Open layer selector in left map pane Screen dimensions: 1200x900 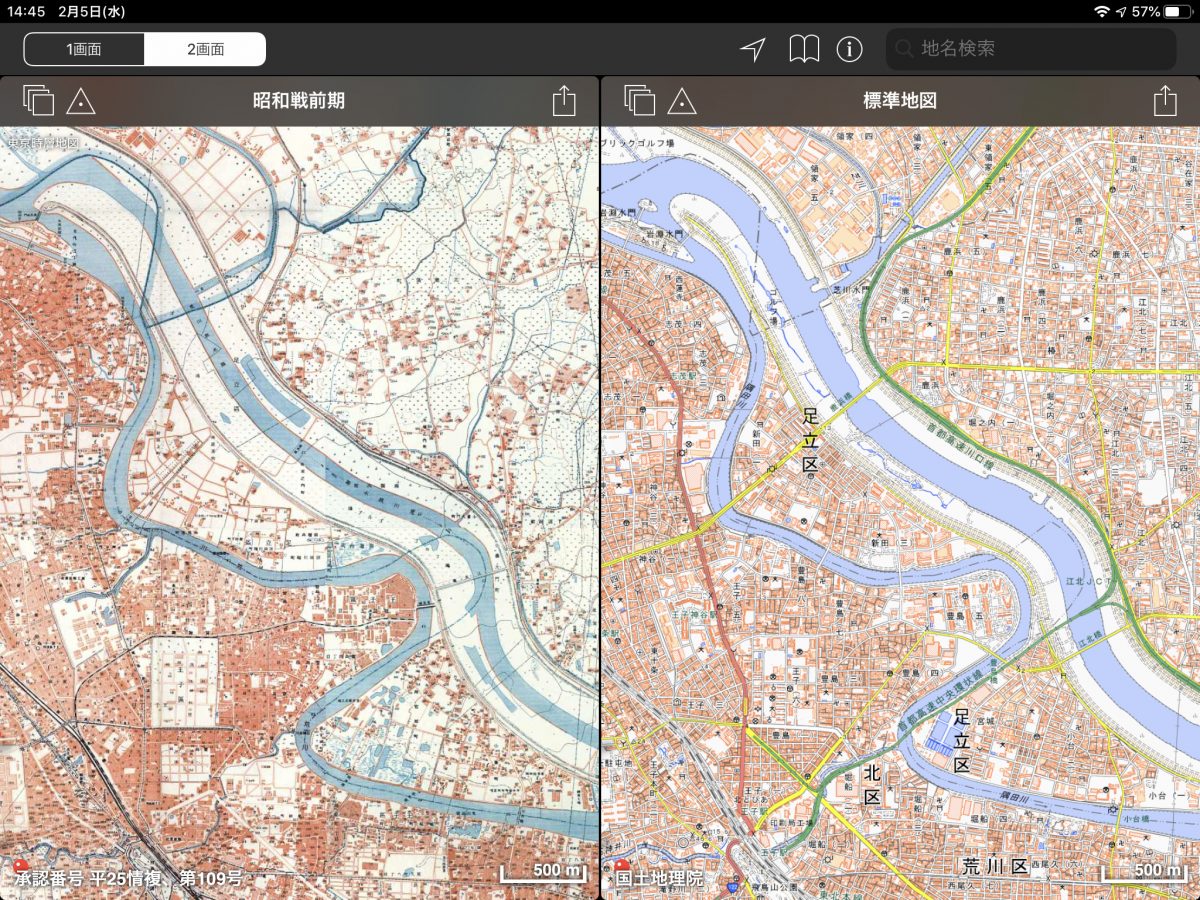click(x=38, y=100)
